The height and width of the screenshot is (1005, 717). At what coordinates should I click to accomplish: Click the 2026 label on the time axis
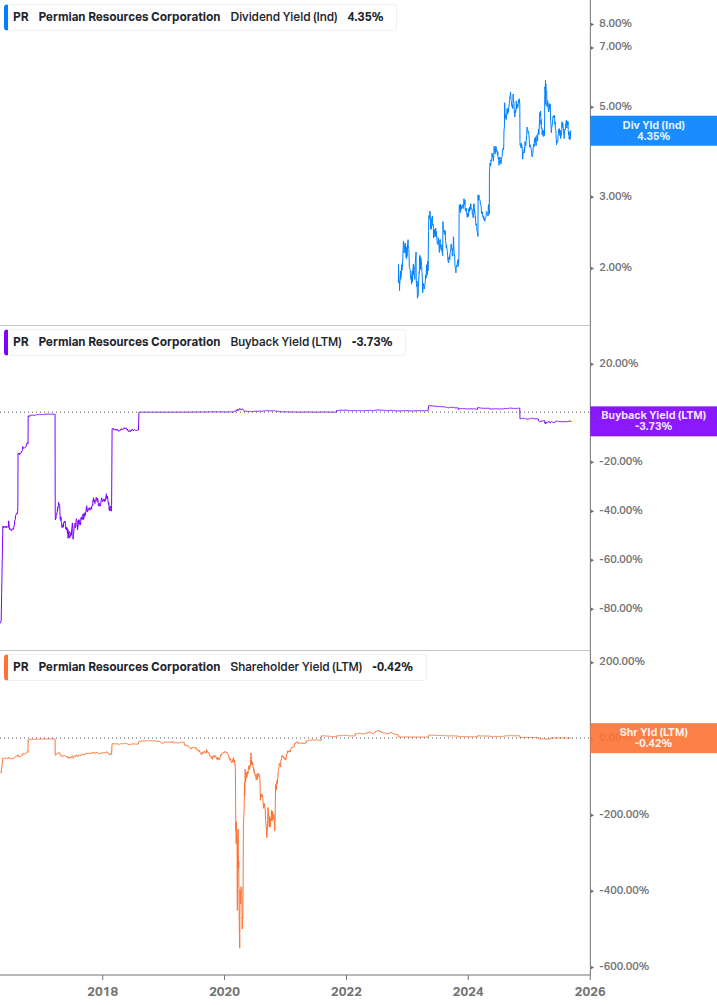[589, 992]
